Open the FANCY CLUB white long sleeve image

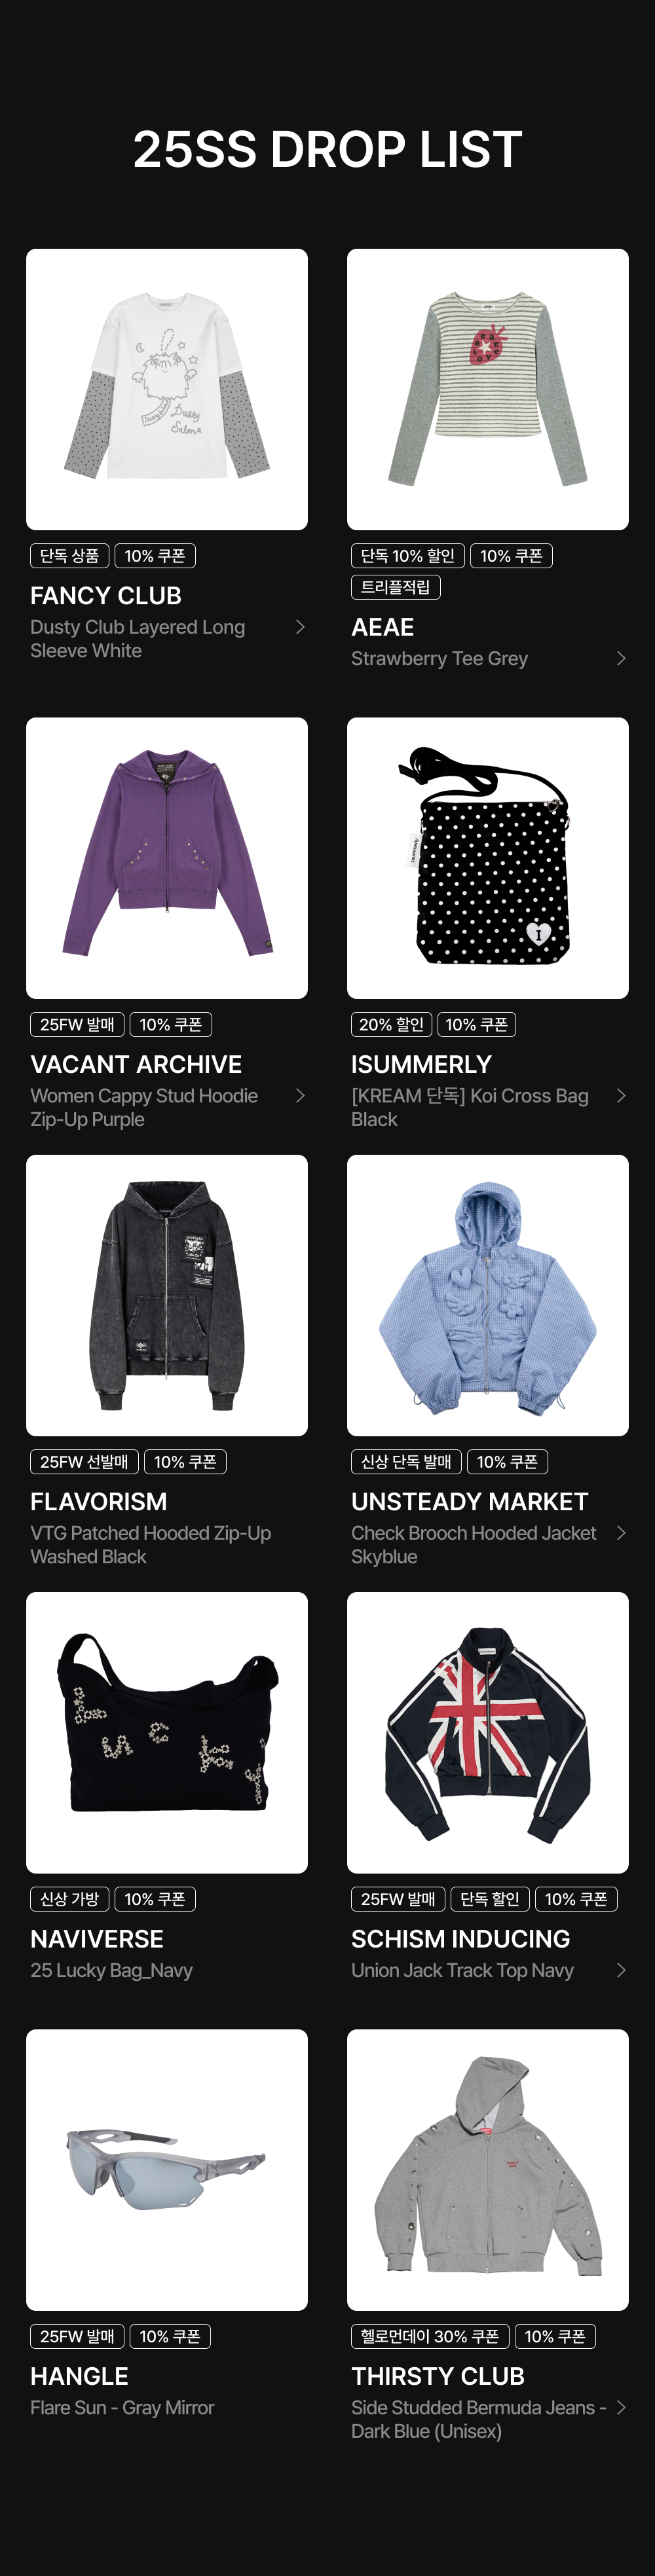coord(167,389)
